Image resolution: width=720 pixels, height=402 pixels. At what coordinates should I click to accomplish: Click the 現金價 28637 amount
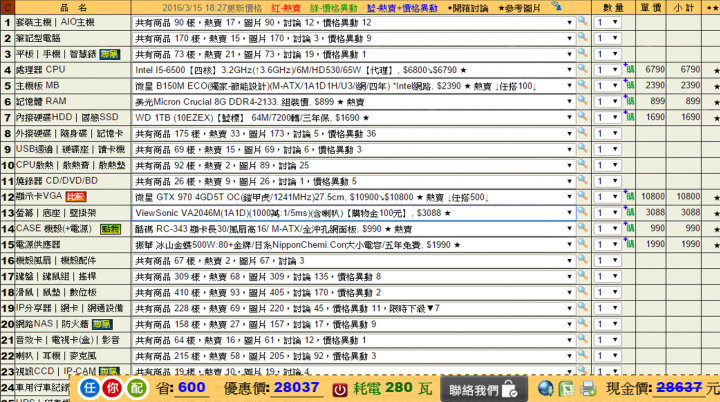(x=679, y=388)
